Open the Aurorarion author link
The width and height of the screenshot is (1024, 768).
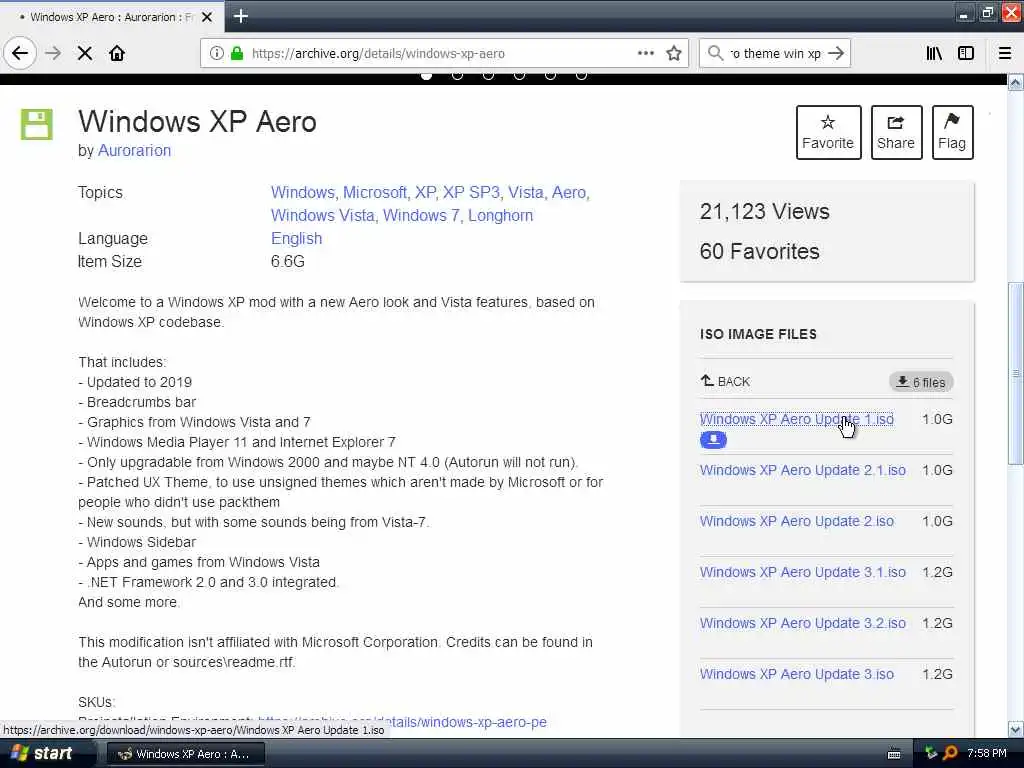[x=135, y=150]
